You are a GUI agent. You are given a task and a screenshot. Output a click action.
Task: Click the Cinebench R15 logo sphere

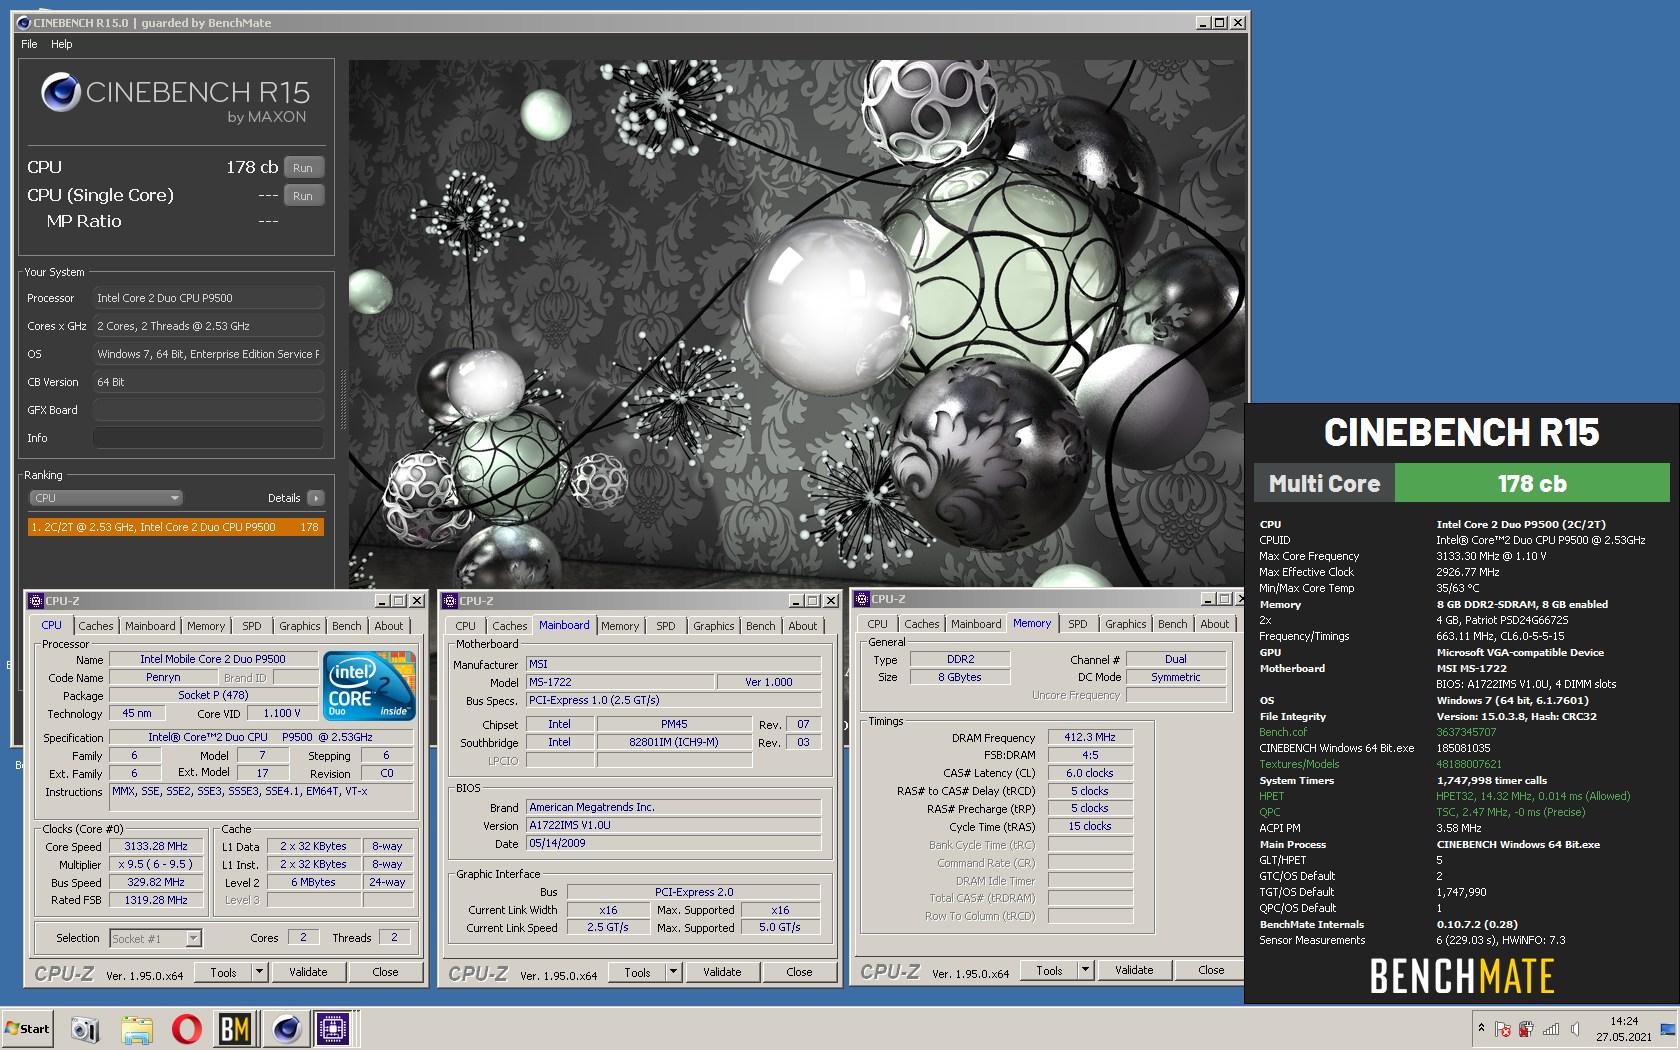coord(60,93)
